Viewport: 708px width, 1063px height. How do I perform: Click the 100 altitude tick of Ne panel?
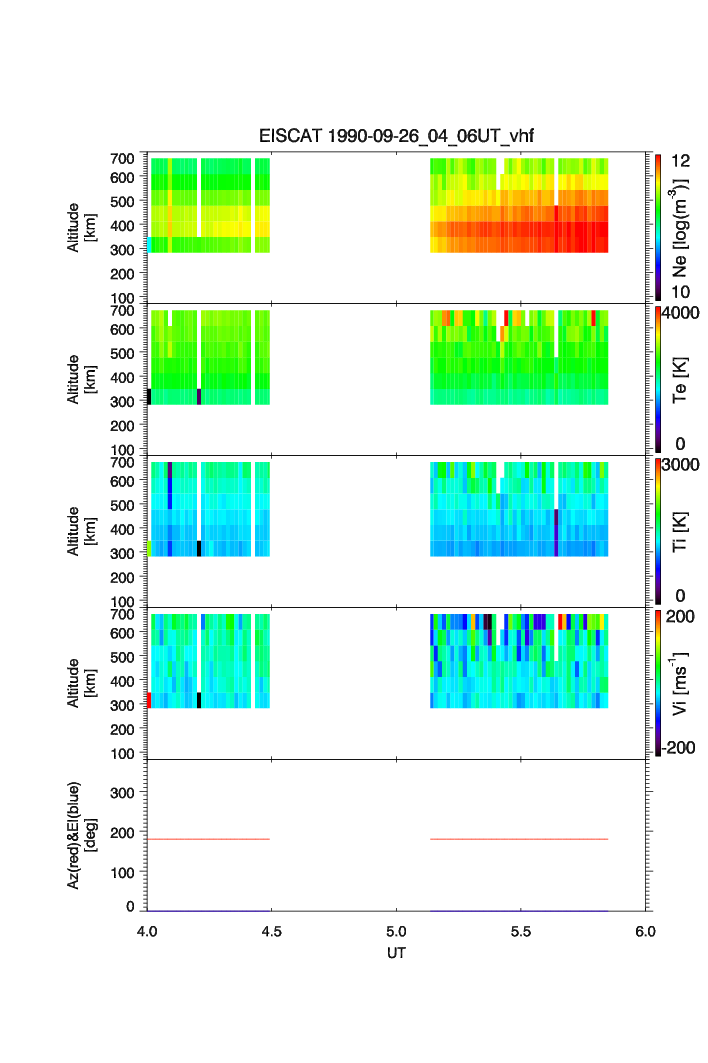coord(123,298)
